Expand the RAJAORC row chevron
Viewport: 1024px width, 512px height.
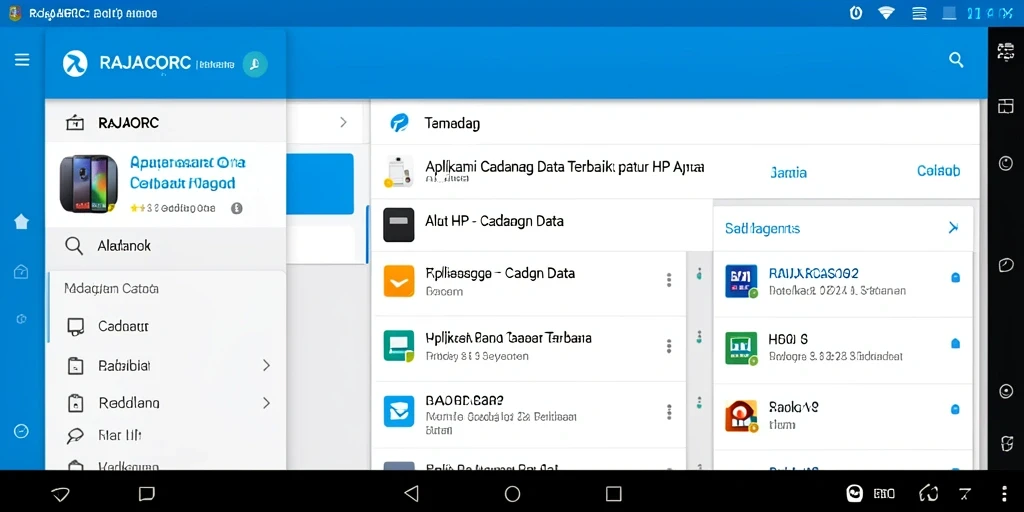[344, 122]
